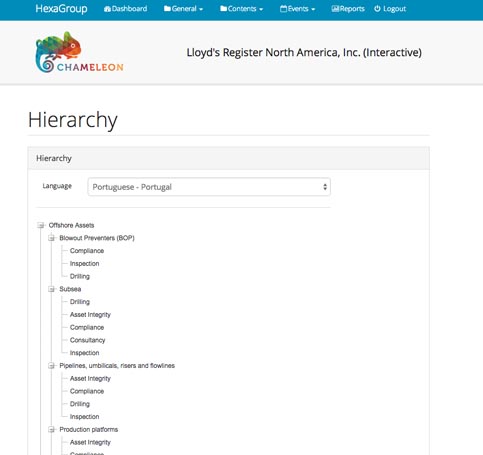This screenshot has height=455, width=483.
Task: Open the Reports page
Action: 348,9
